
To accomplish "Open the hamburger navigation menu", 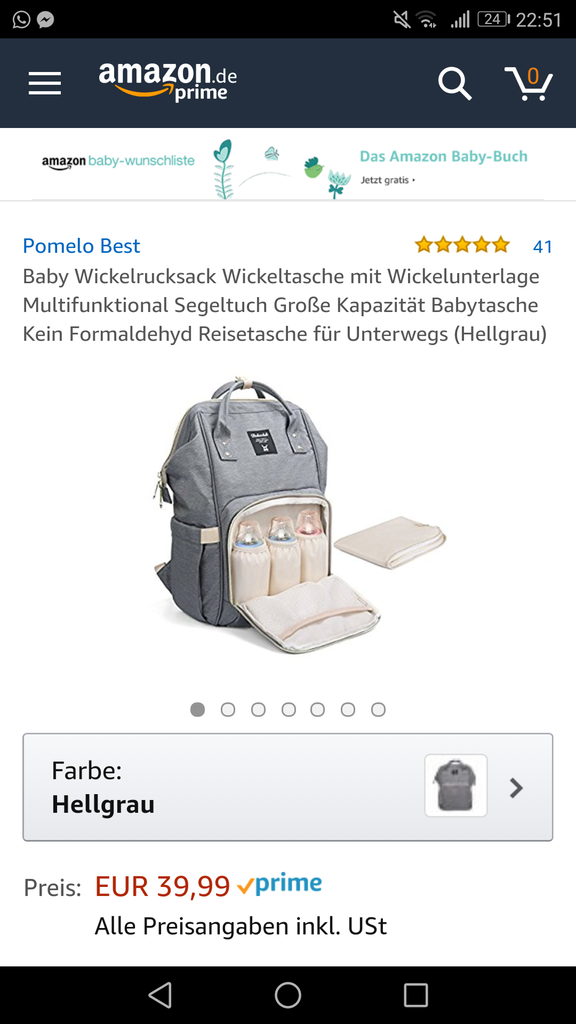I will 44,84.
